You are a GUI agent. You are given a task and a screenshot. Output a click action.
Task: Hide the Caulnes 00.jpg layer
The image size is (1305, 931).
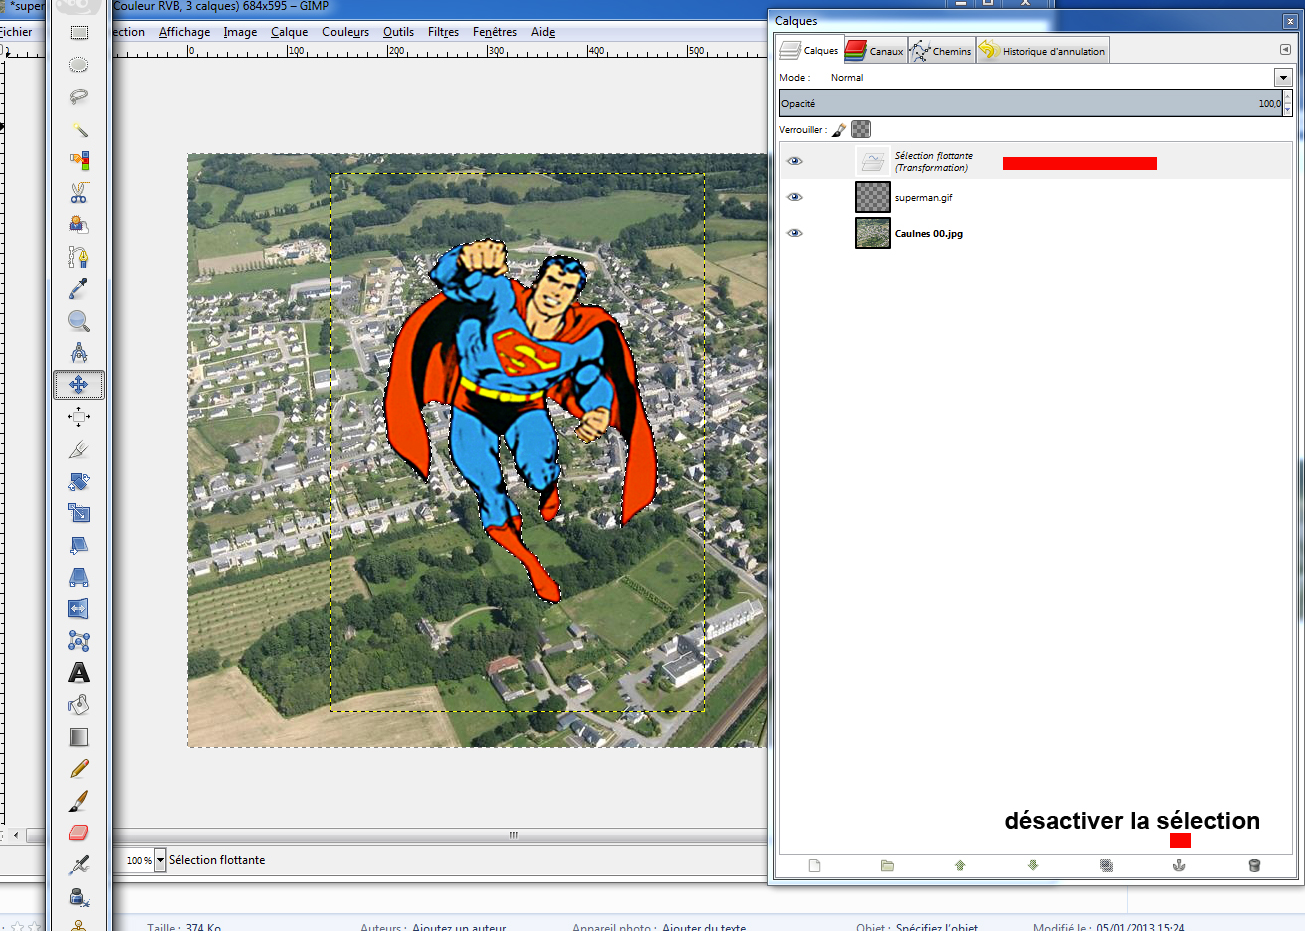pos(795,233)
